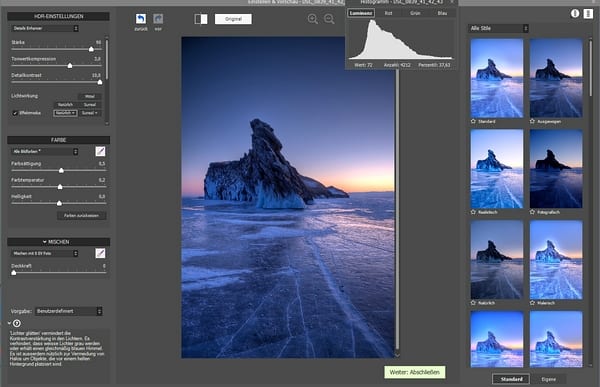
Task: Favorite the Fotografisch preset with its star
Action: [532, 212]
